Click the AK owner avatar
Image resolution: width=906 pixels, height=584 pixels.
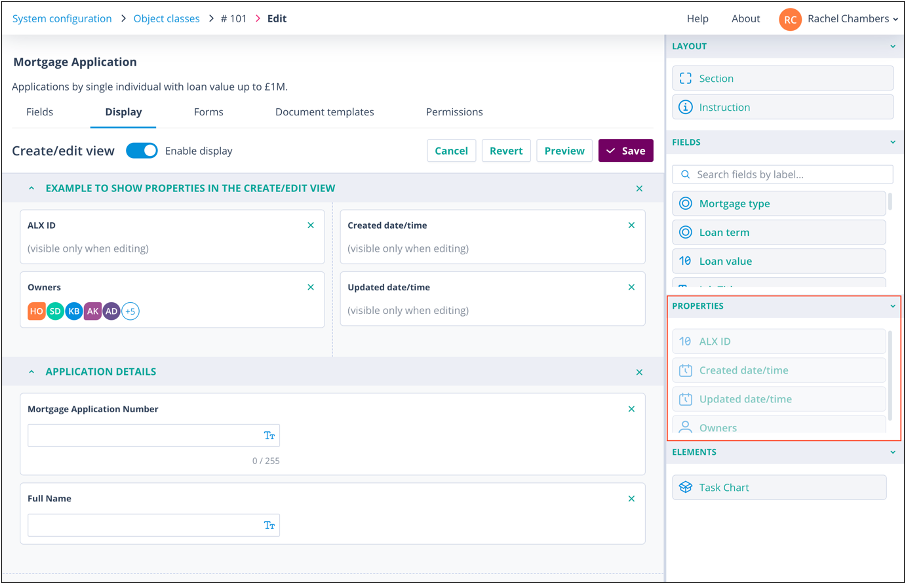click(x=92, y=311)
